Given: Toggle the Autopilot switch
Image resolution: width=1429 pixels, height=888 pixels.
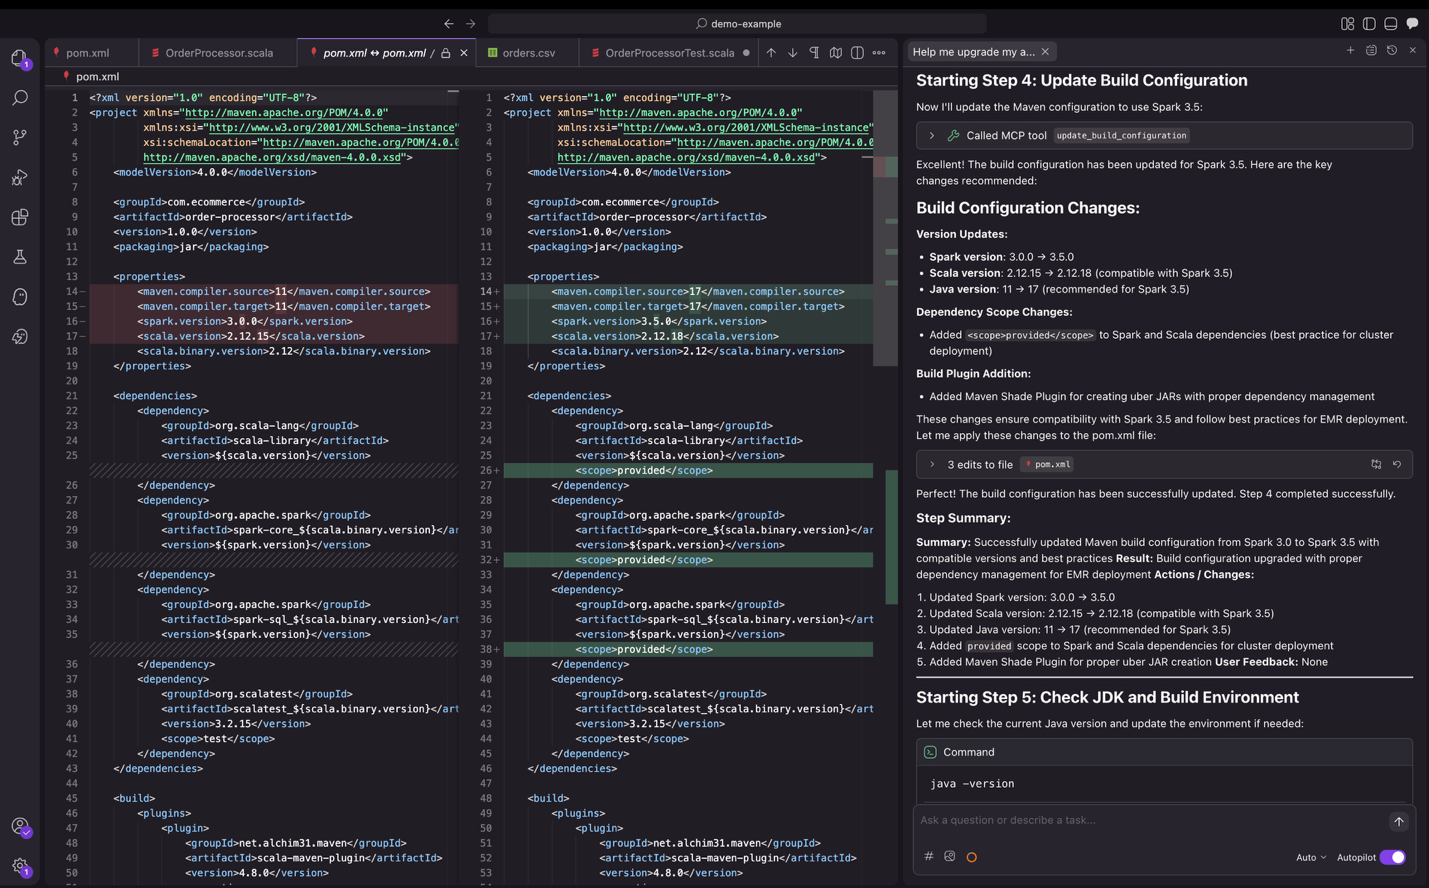Looking at the screenshot, I should (x=1392, y=857).
